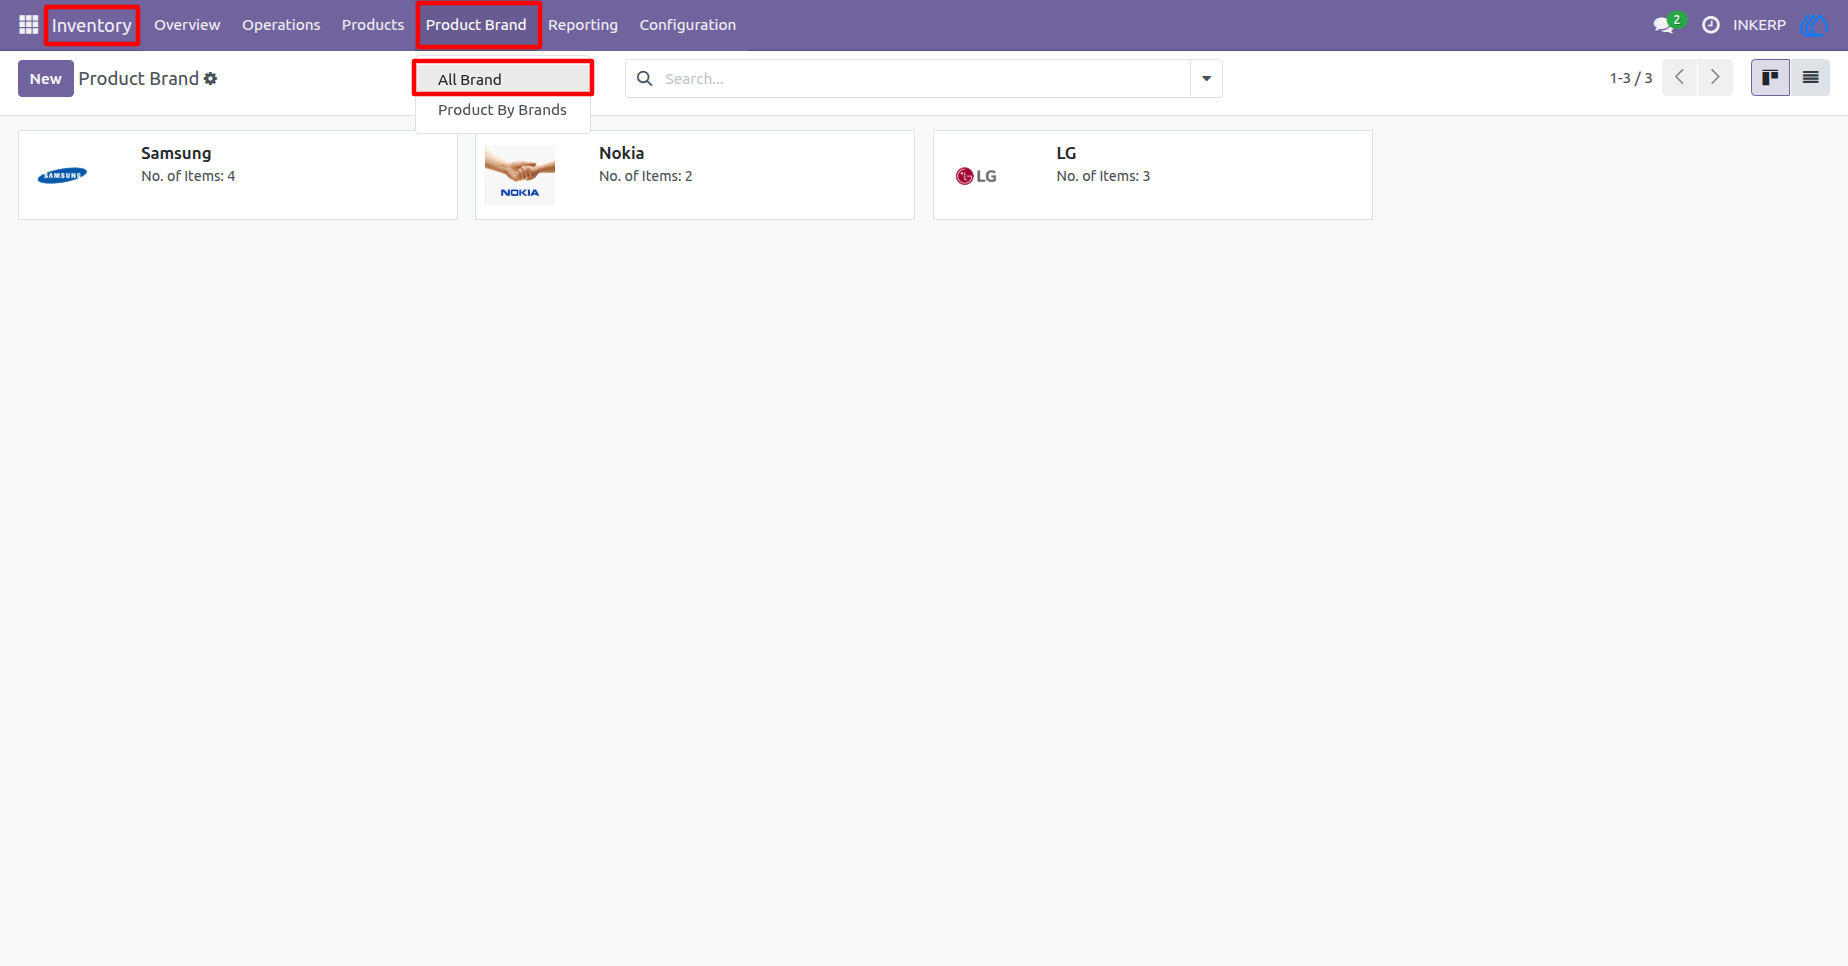Viewport: 1848px width, 966px height.
Task: Focus the Search input field
Action: click(x=923, y=79)
